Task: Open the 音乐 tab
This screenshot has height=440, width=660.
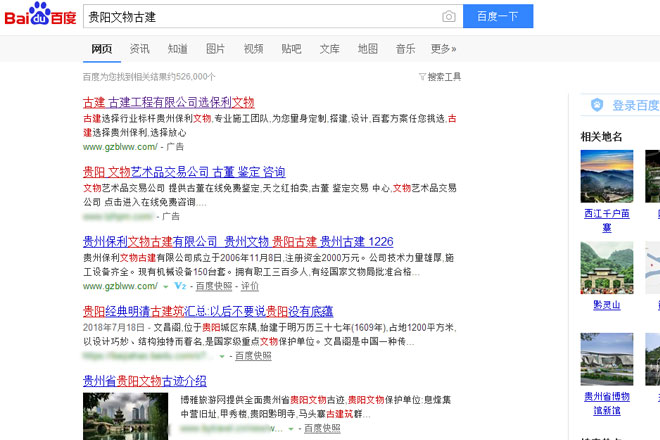Action: tap(405, 49)
